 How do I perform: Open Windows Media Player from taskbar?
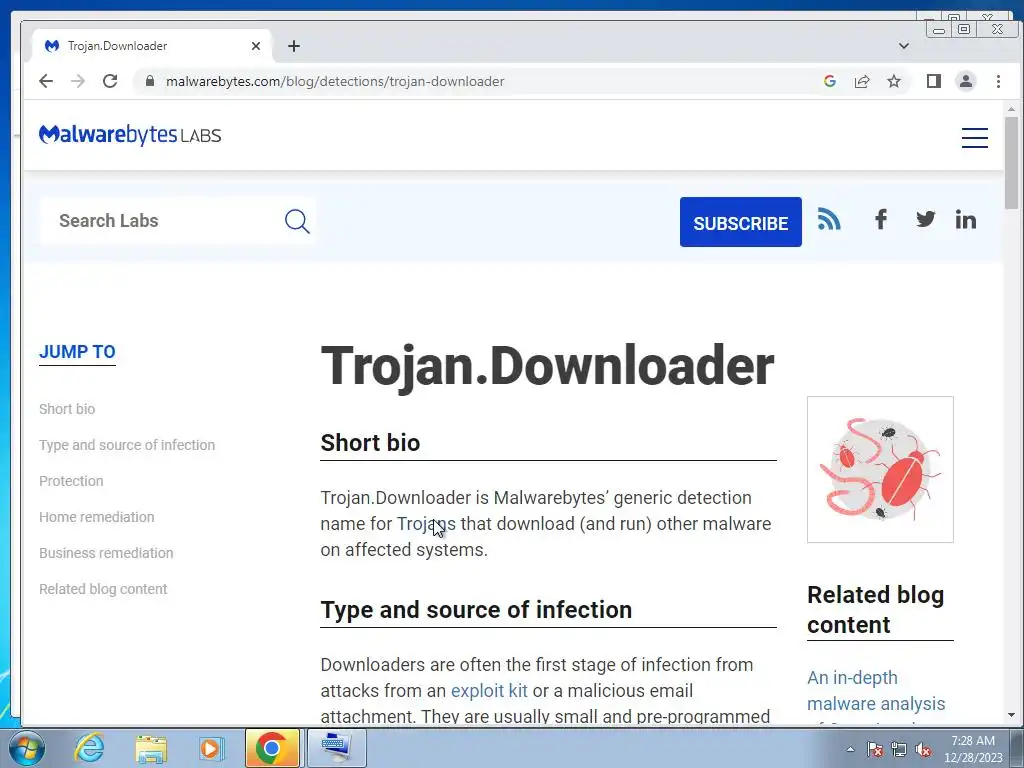click(x=210, y=748)
